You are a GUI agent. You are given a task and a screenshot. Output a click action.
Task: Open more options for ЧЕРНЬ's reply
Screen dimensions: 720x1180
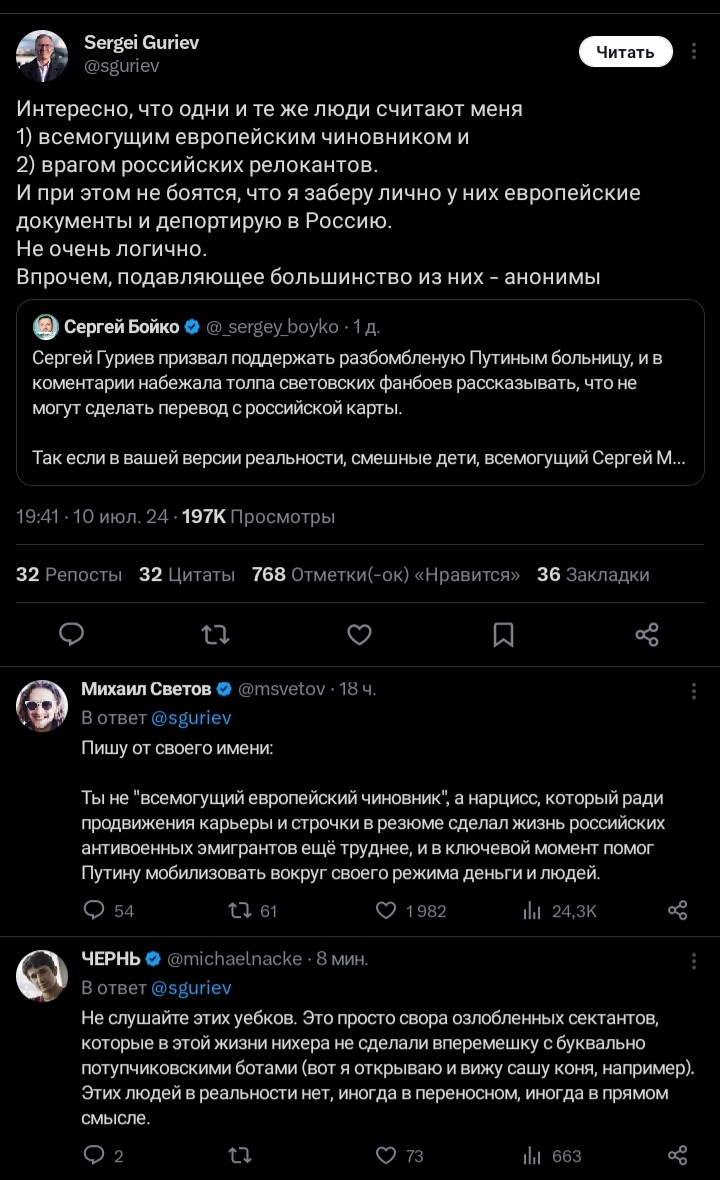(694, 960)
